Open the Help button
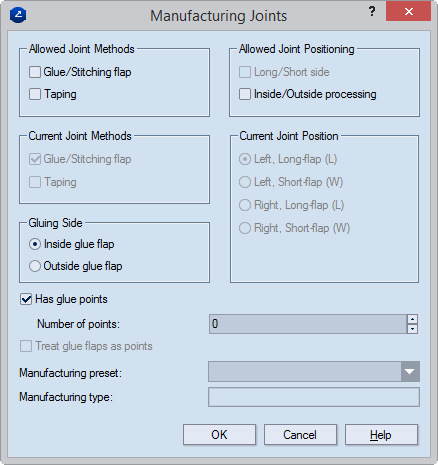 pos(381,435)
